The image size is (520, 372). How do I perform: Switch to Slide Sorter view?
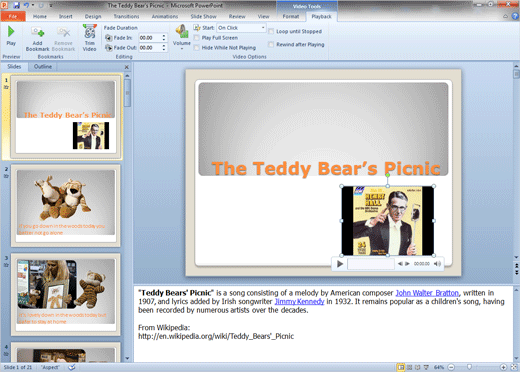click(x=409, y=367)
